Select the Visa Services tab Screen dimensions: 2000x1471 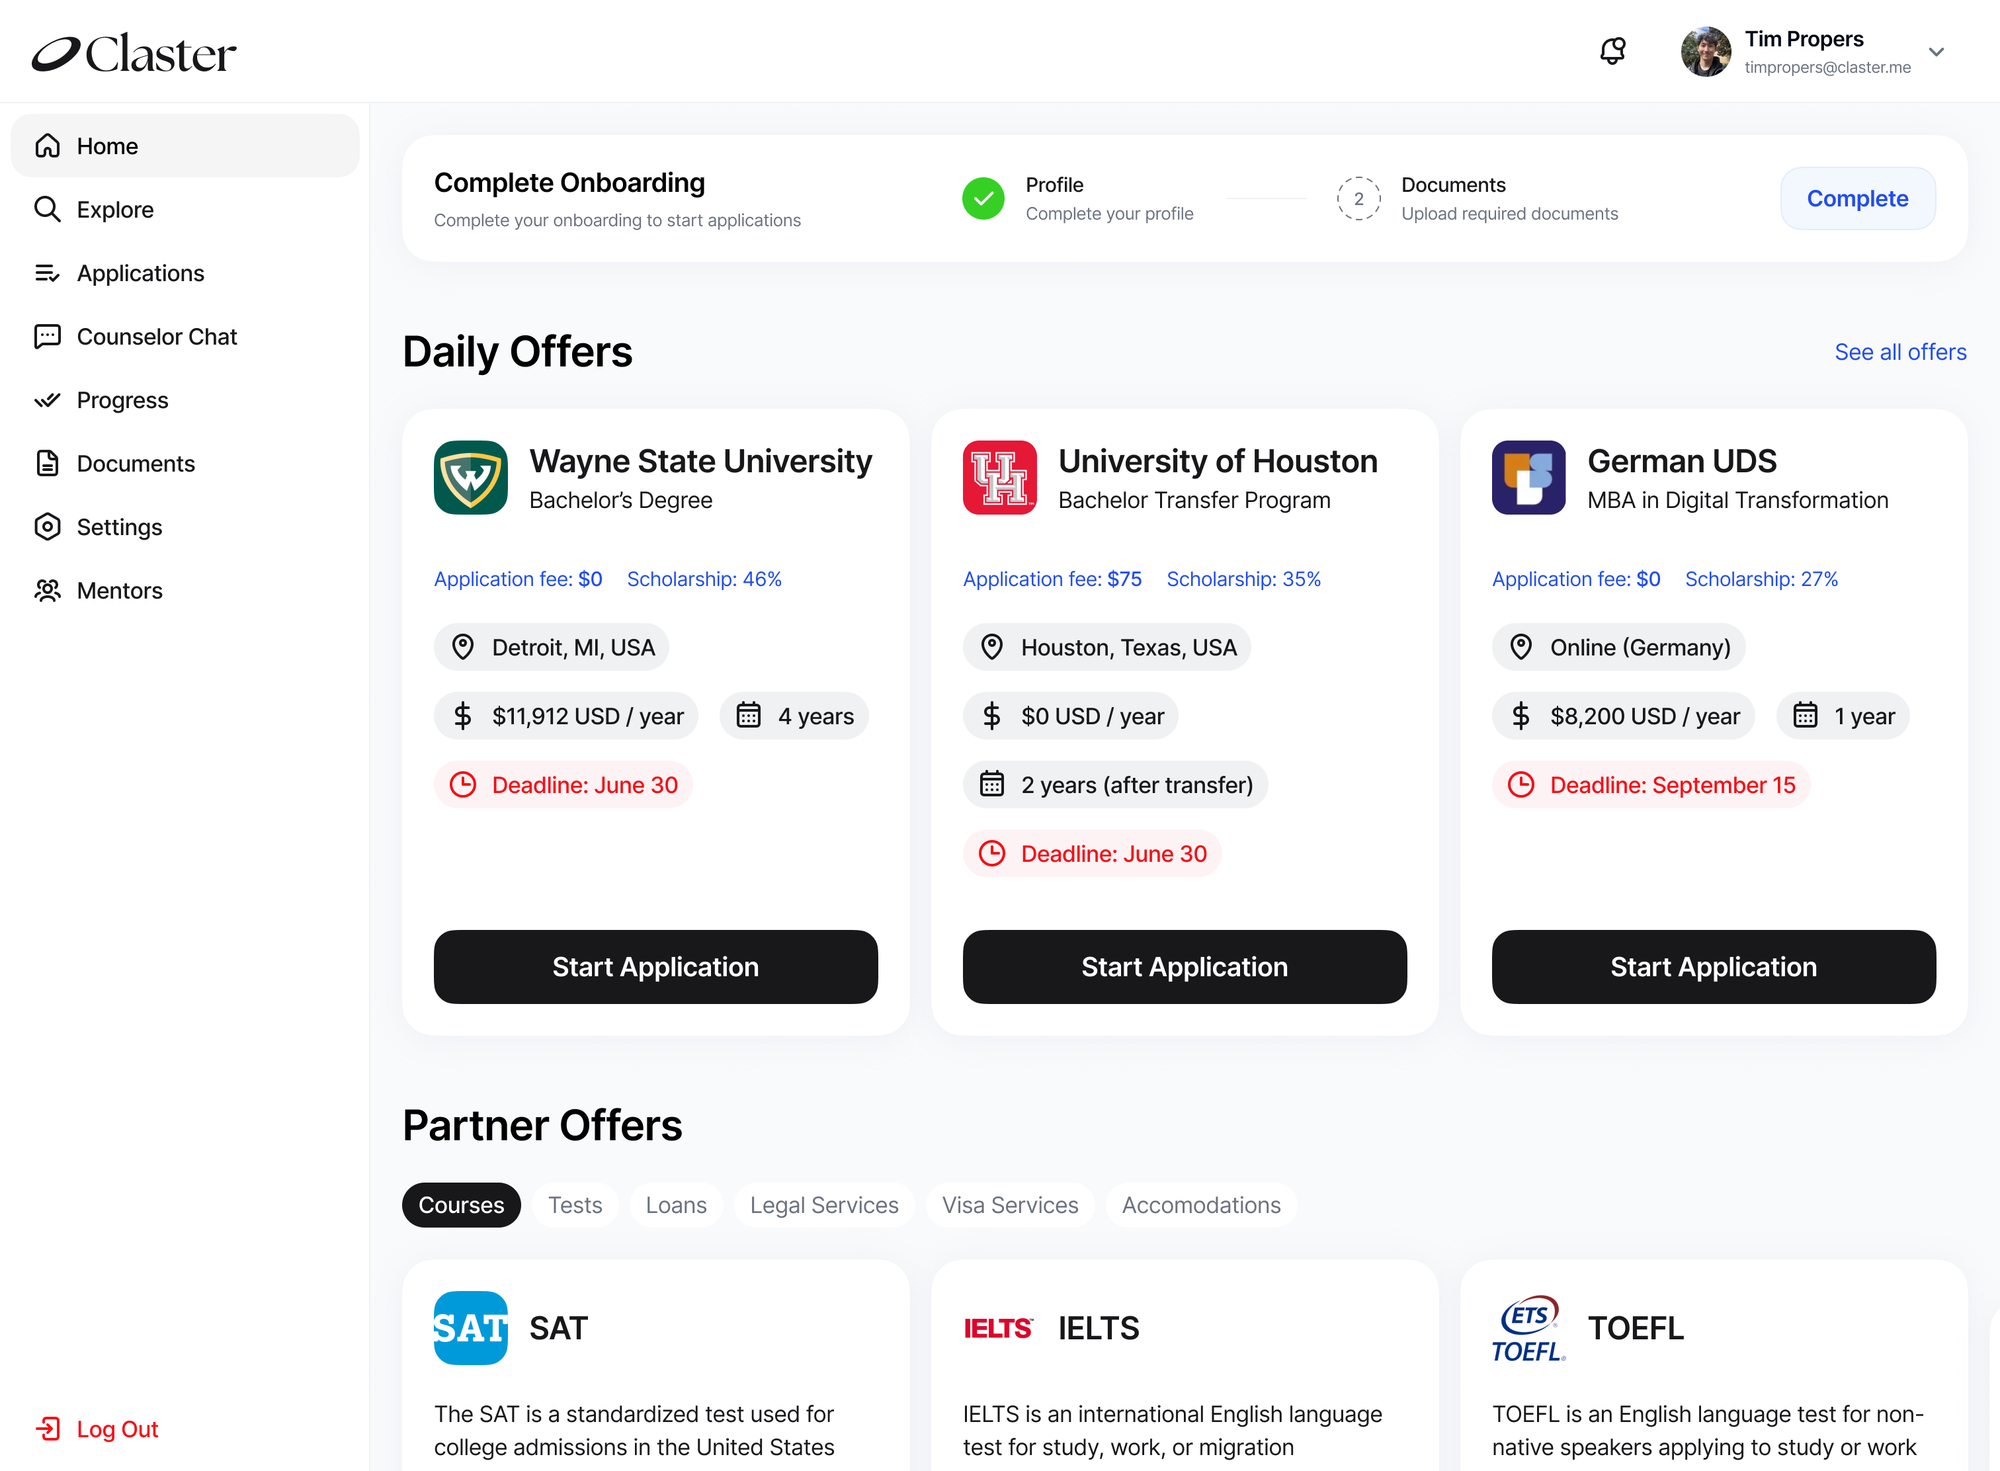click(x=1010, y=1205)
